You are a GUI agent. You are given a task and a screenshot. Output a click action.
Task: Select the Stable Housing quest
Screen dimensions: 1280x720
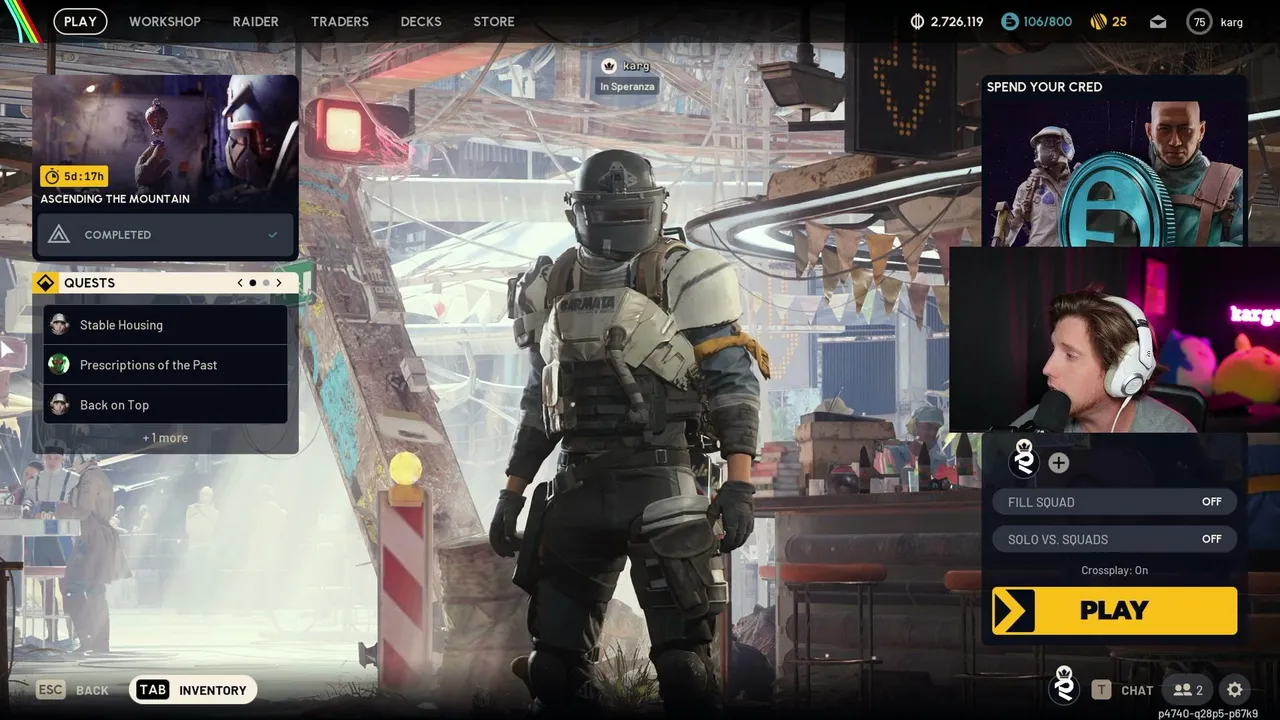coord(166,325)
